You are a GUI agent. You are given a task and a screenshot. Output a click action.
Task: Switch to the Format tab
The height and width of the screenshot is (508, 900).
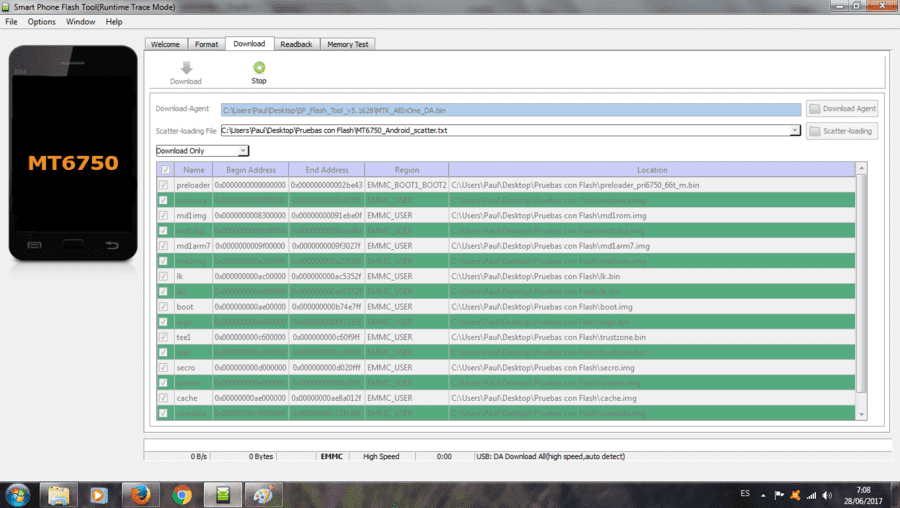206,44
